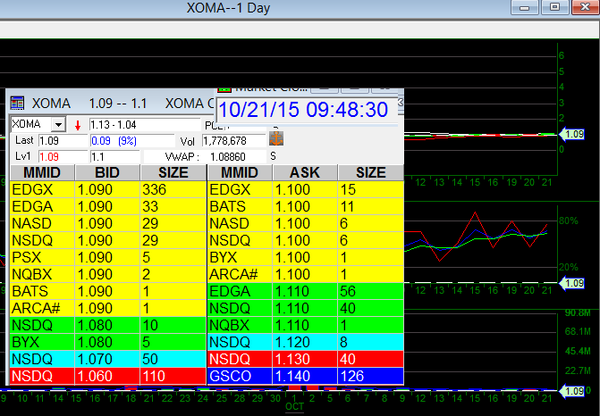The image size is (600, 416).
Task: Click the orange anchor icon next to volume
Action: tap(277, 140)
